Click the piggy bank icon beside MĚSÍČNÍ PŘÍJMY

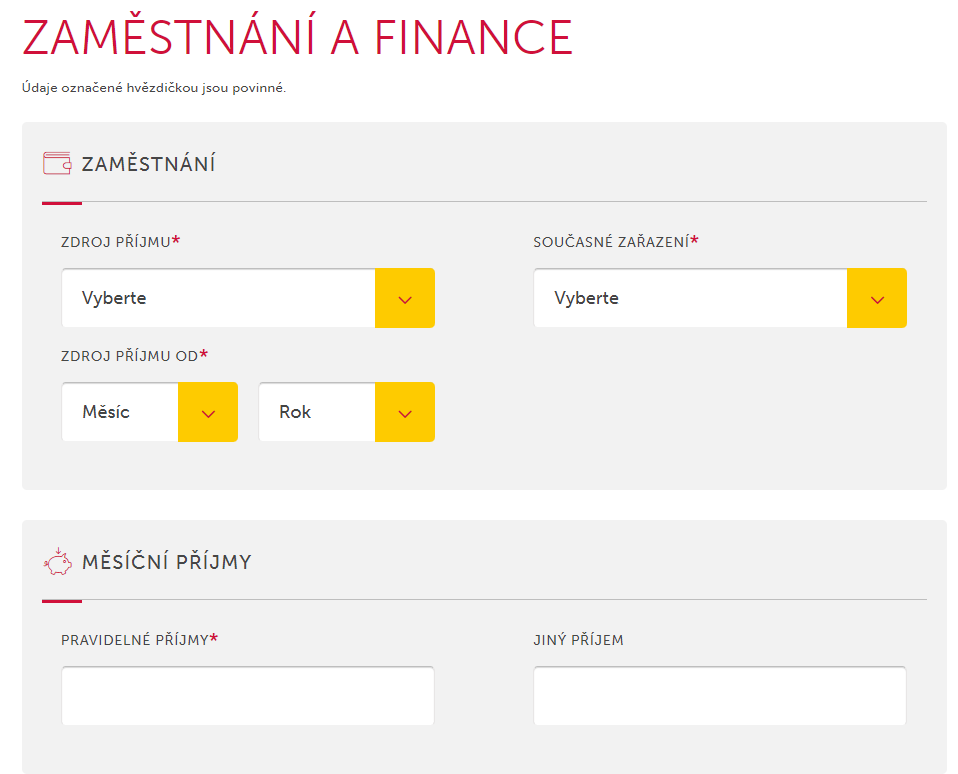coord(59,562)
